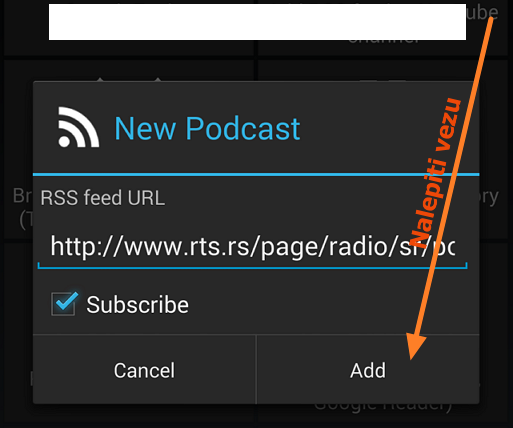This screenshot has height=428, width=513.
Task: Click the blue underline of the URL field
Action: [252, 267]
